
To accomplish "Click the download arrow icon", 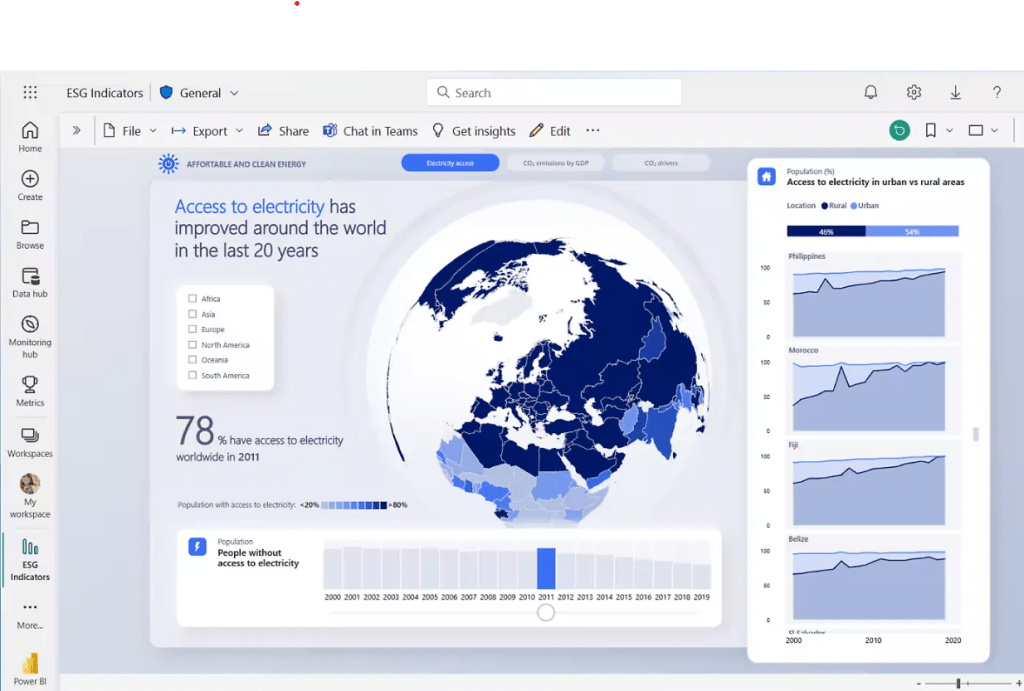I will [955, 92].
